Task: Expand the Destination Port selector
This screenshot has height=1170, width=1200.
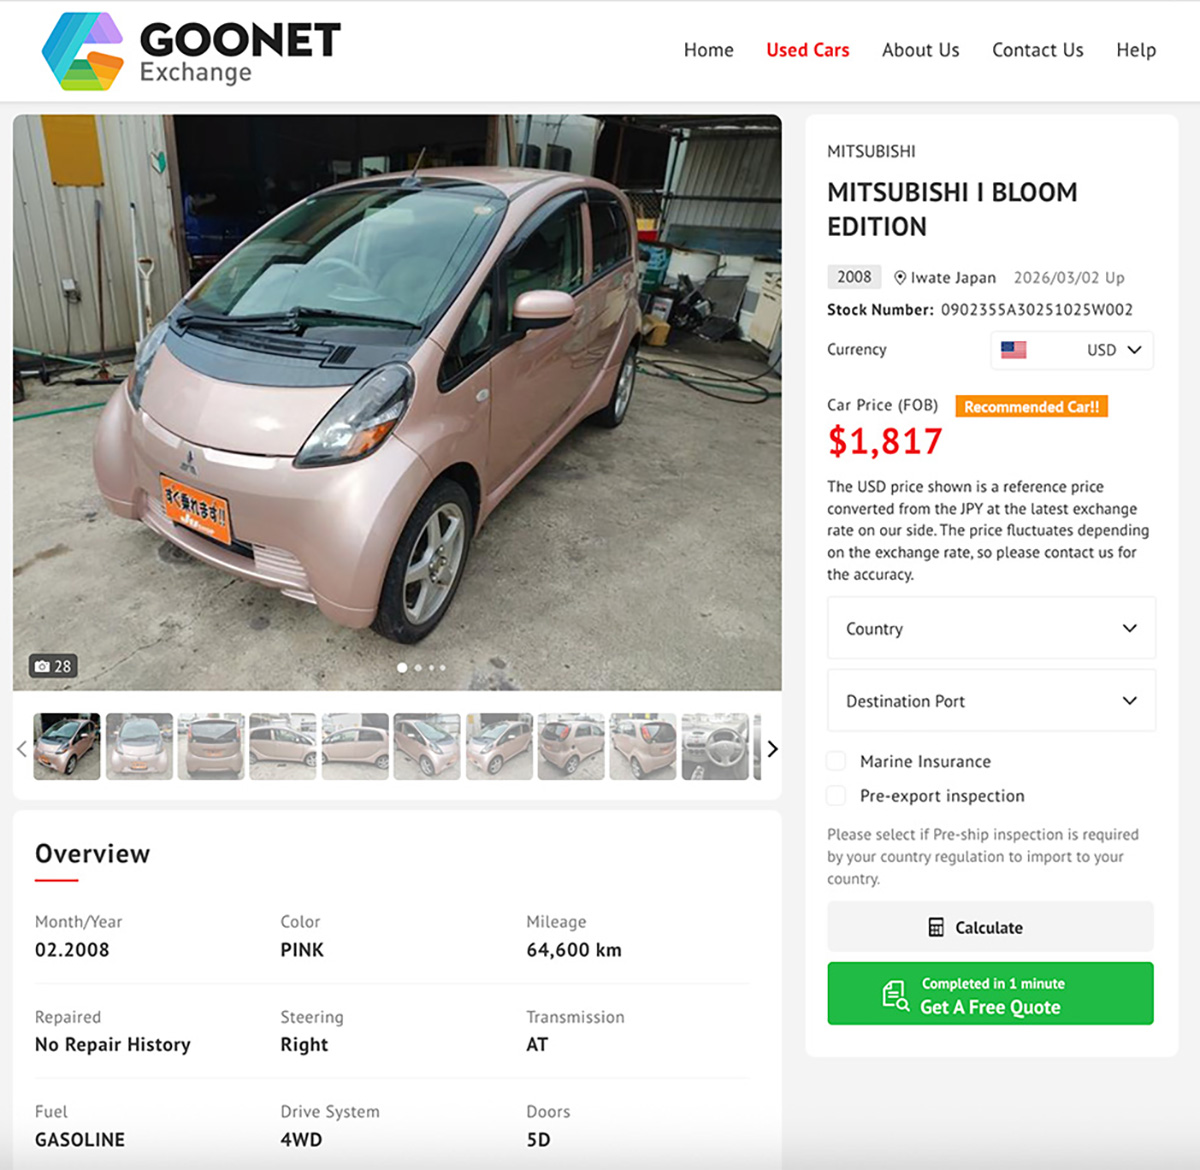Action: (990, 700)
